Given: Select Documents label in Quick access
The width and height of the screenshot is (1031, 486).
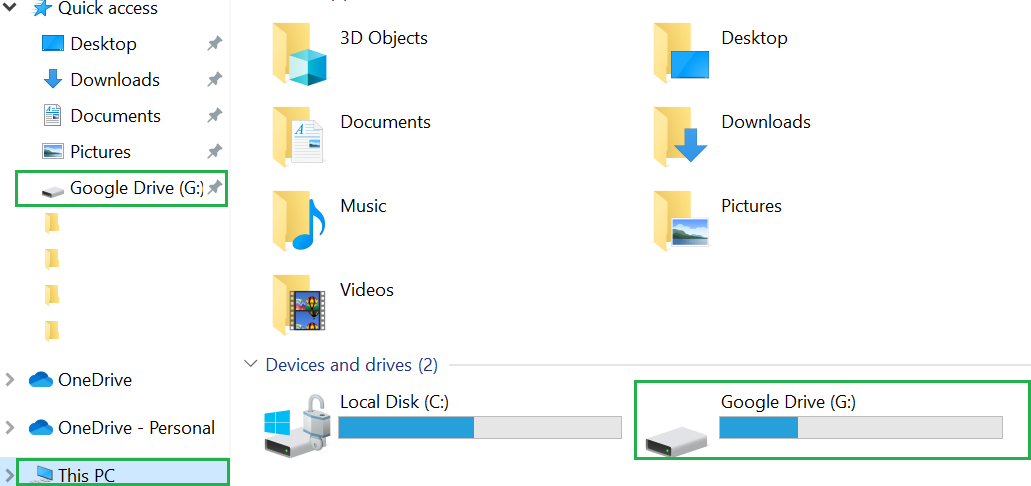Looking at the screenshot, I should point(115,116).
